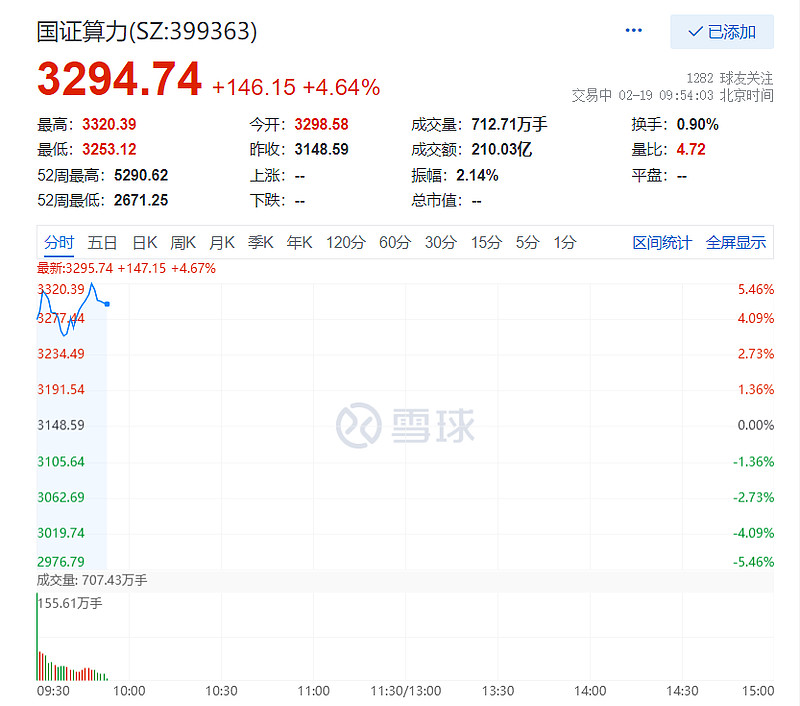Click the 成交量 value 712.71万手

509,124
